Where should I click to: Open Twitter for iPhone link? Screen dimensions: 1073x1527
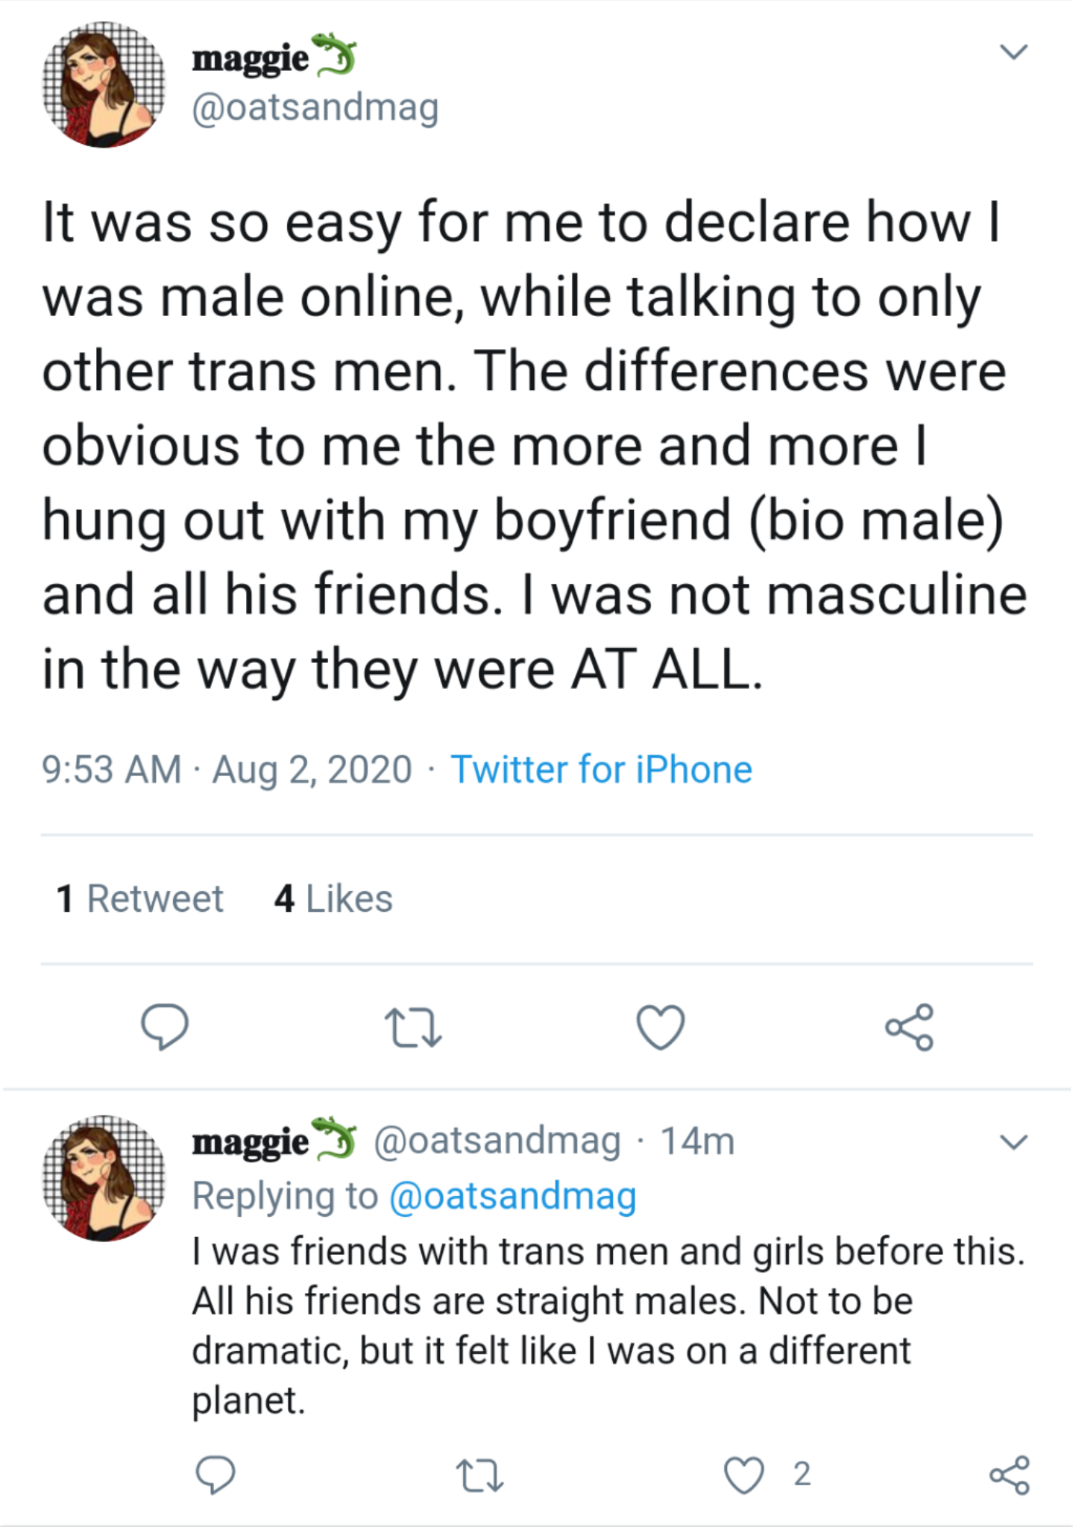pos(601,770)
